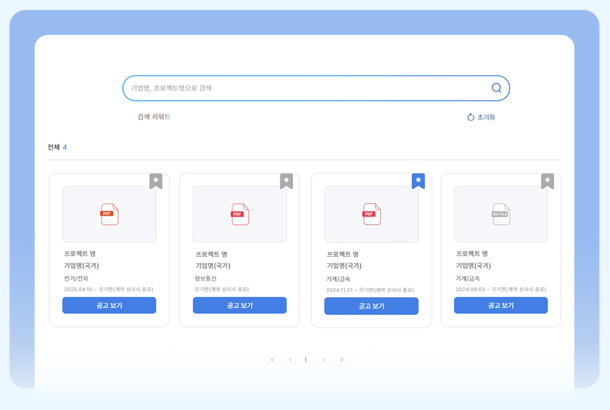Image resolution: width=610 pixels, height=410 pixels.
Task: Open the orange PPT file icon
Action: pos(109,214)
